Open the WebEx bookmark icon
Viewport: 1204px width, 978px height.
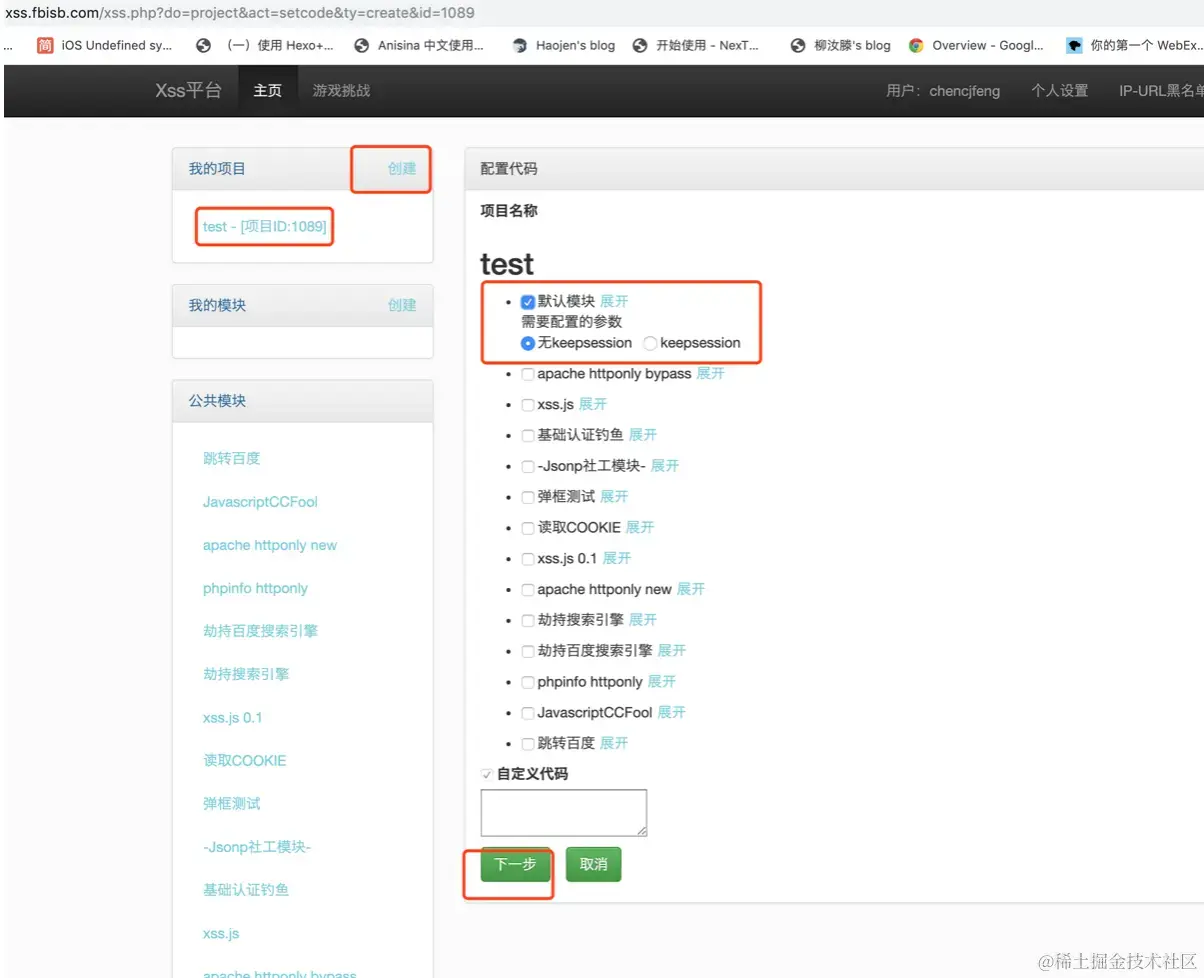pos(1074,45)
